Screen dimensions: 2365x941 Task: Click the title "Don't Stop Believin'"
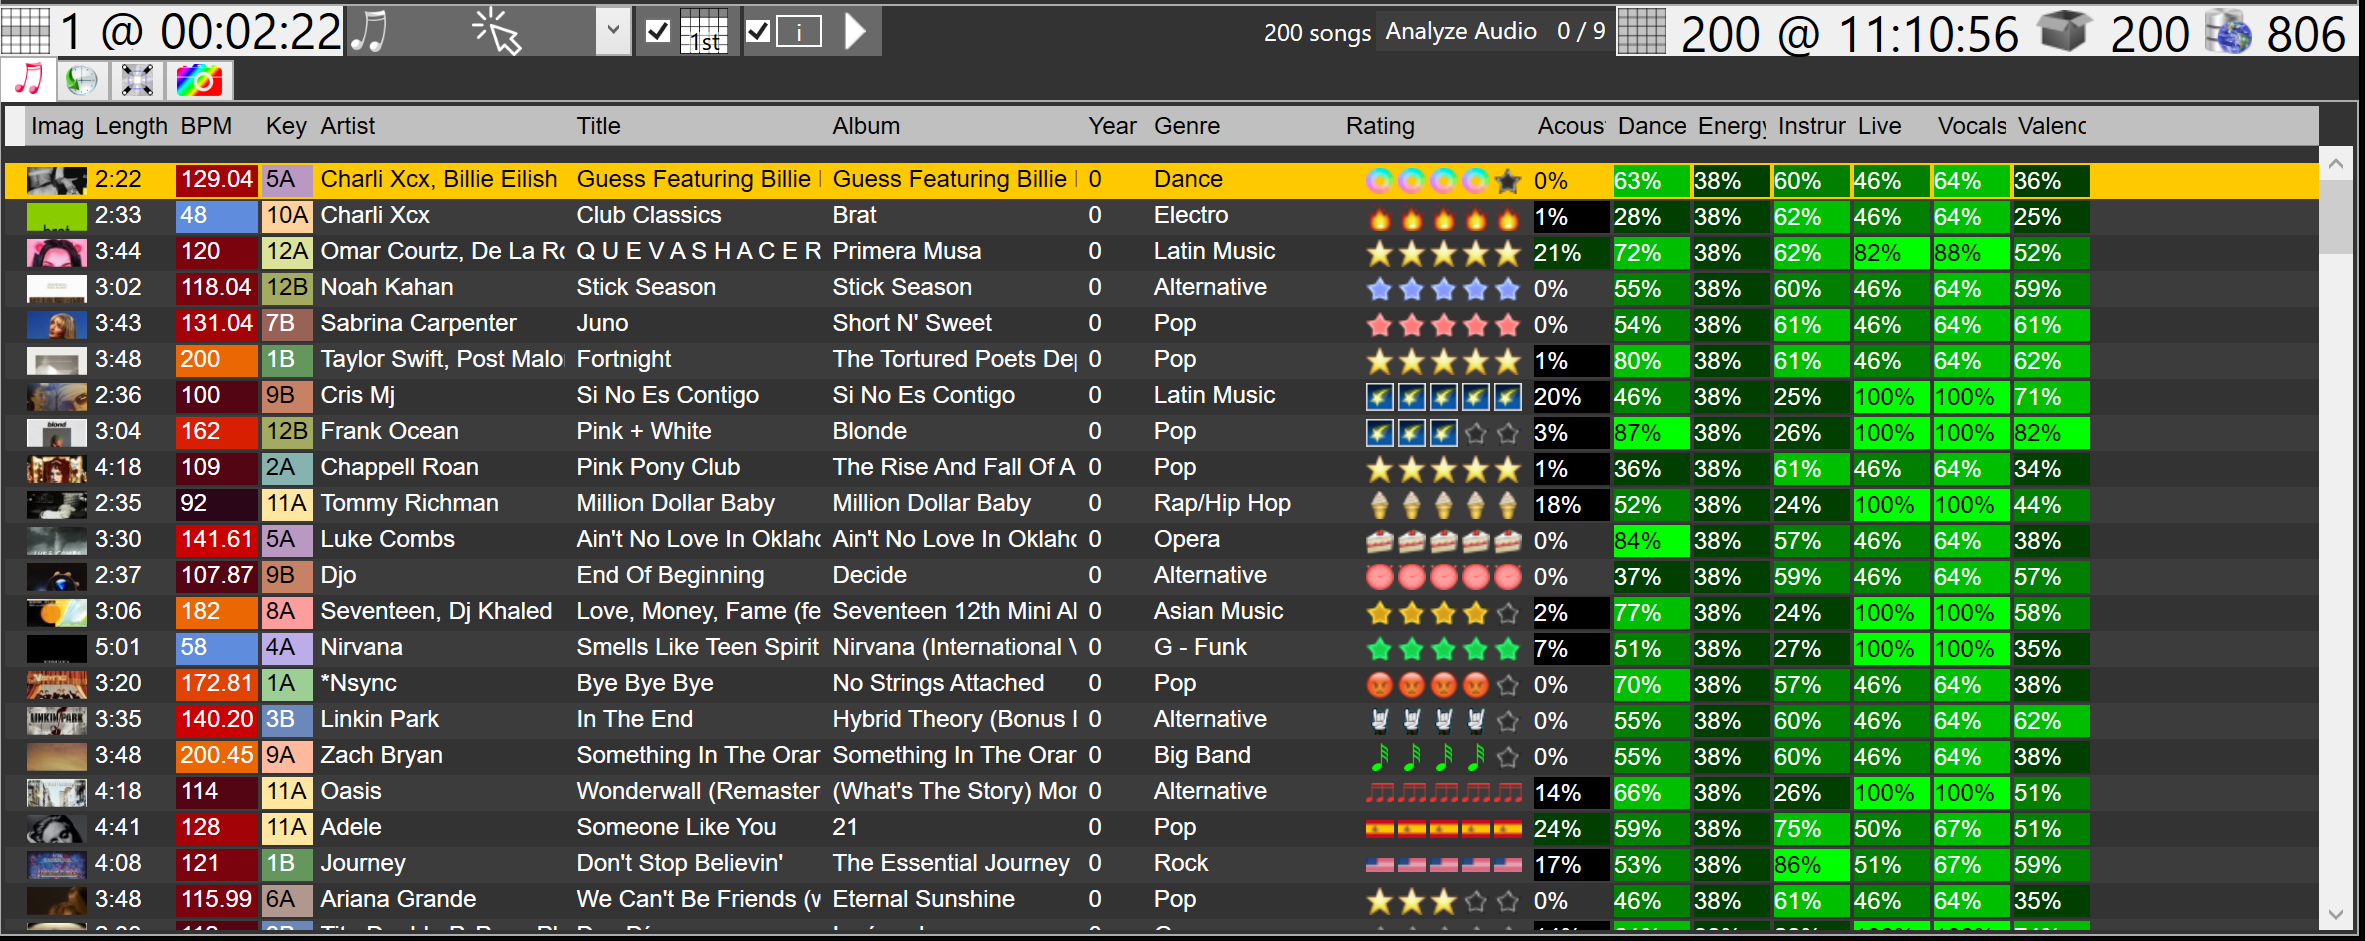[x=679, y=863]
